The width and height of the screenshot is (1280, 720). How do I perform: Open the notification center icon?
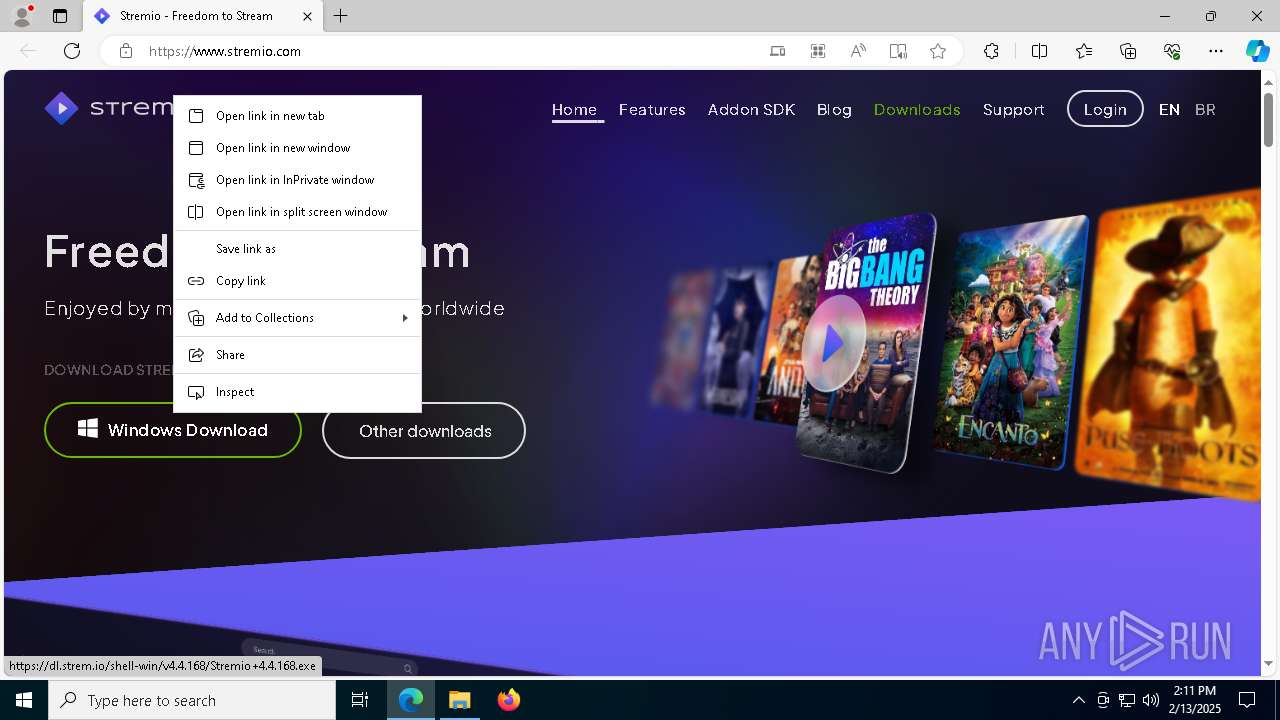pyautogui.click(x=1247, y=700)
